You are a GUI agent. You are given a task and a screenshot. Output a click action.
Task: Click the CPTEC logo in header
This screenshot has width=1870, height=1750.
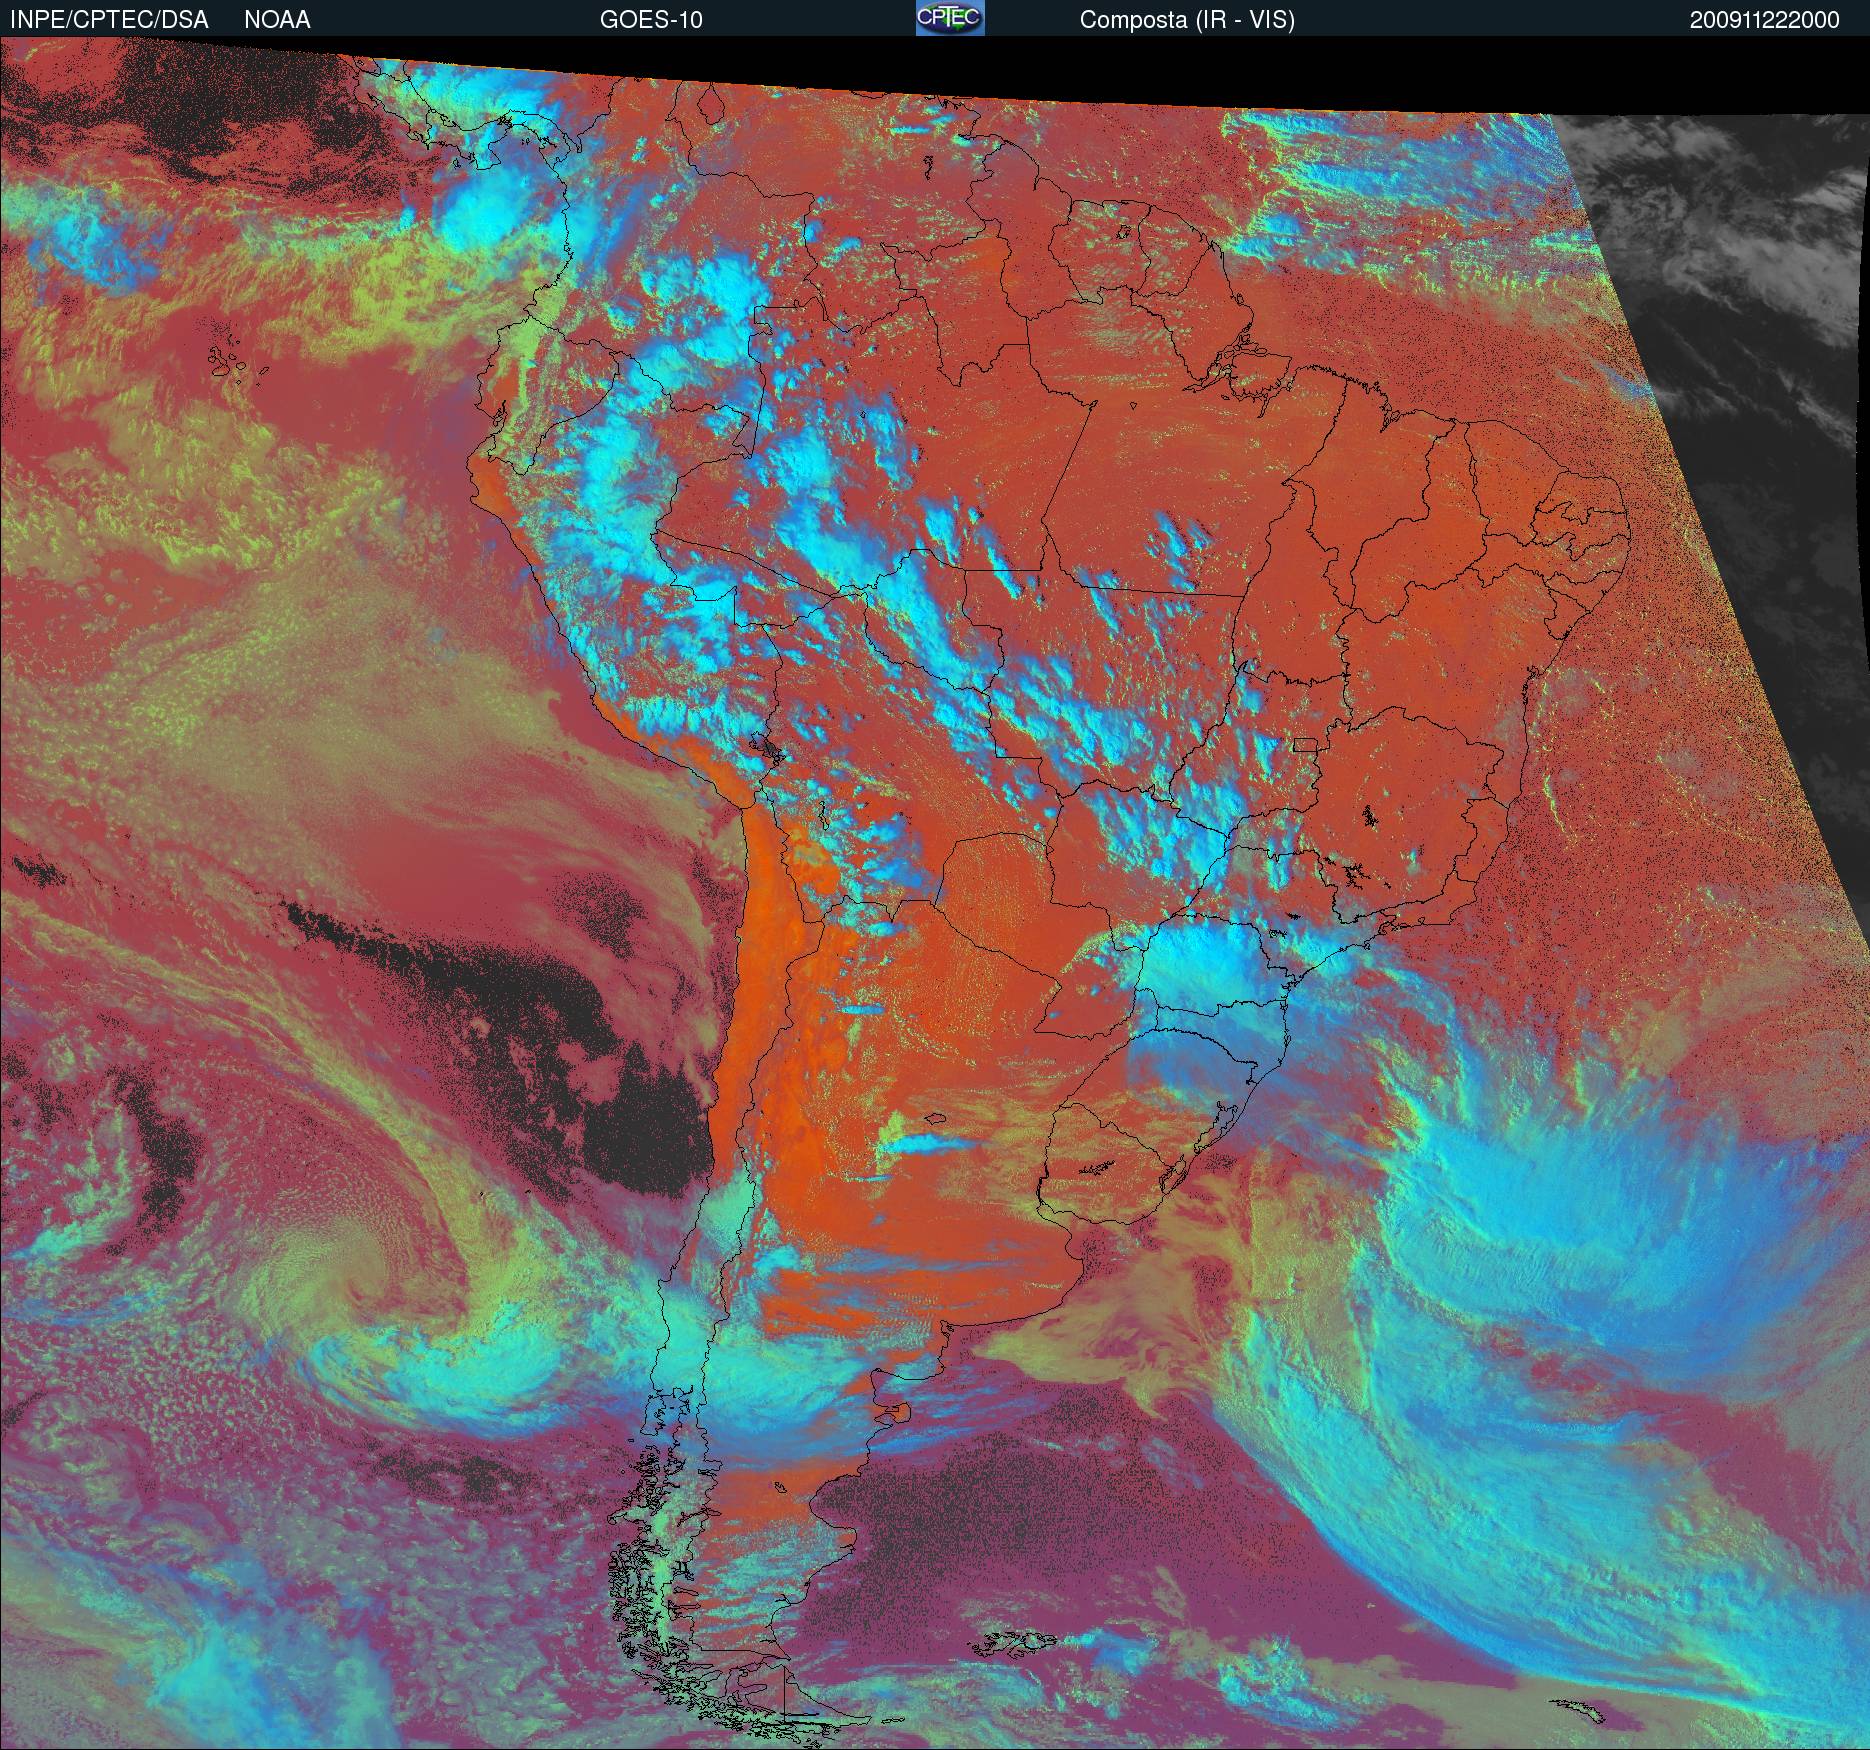coord(950,18)
